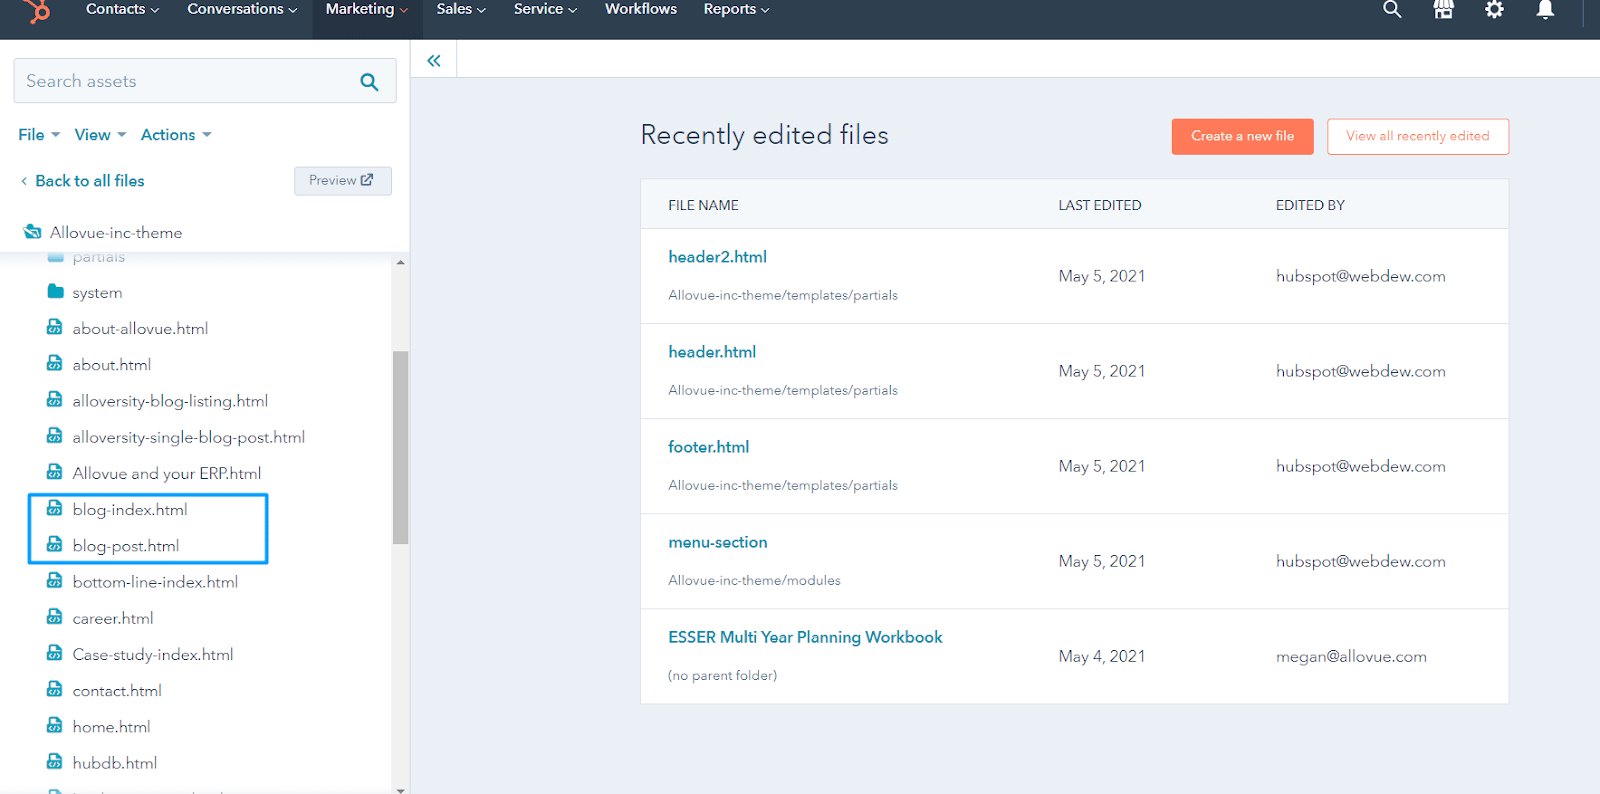Expand the File dropdown
Screen dimensions: 1600x794
pos(39,134)
